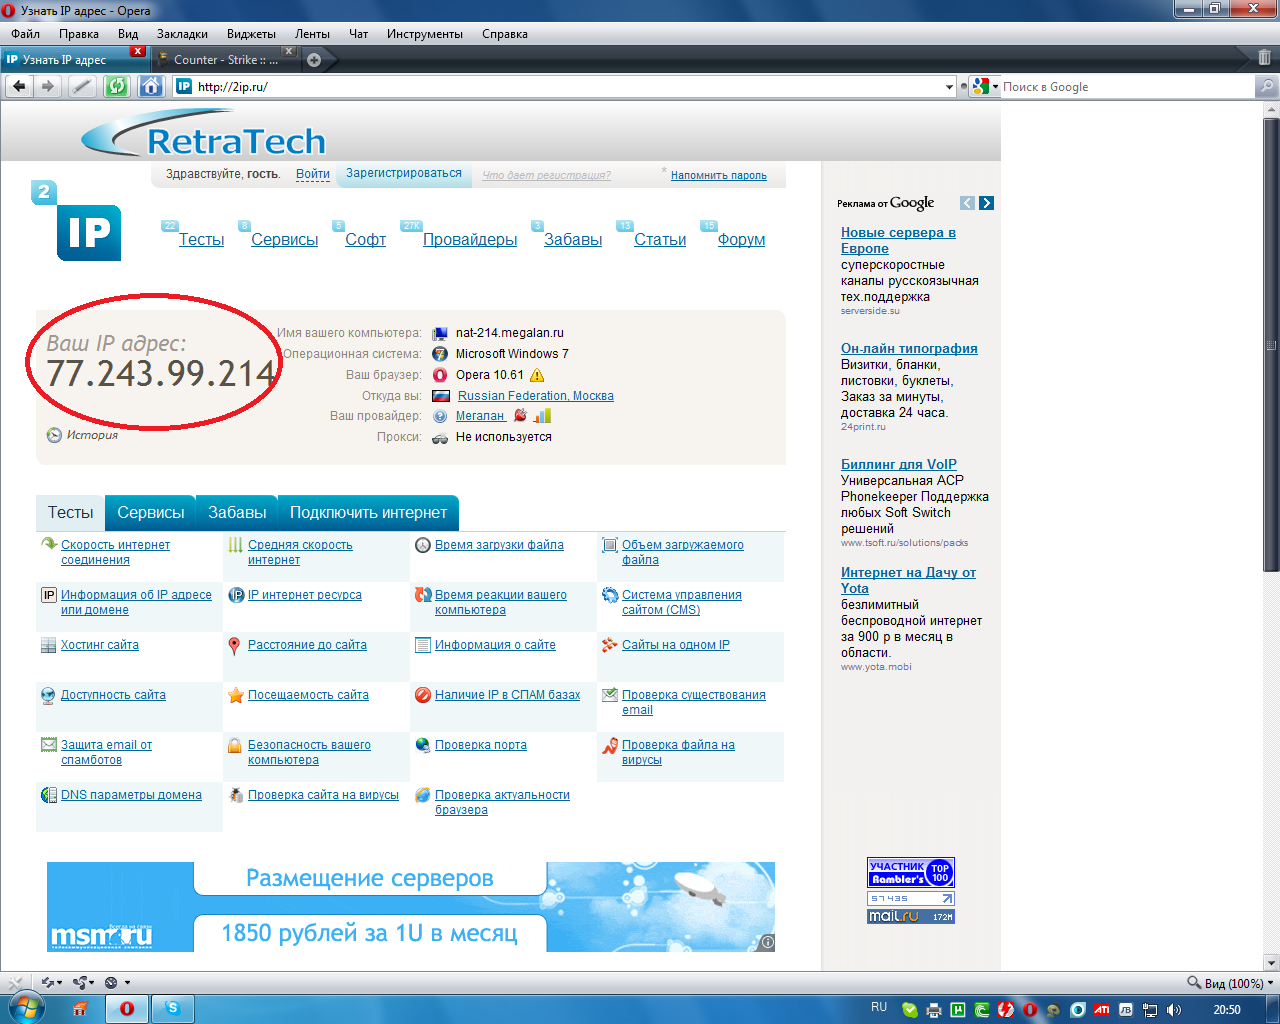Open the Opera panels toggle in status bar
1280x1024 pixels.
[x=14, y=983]
